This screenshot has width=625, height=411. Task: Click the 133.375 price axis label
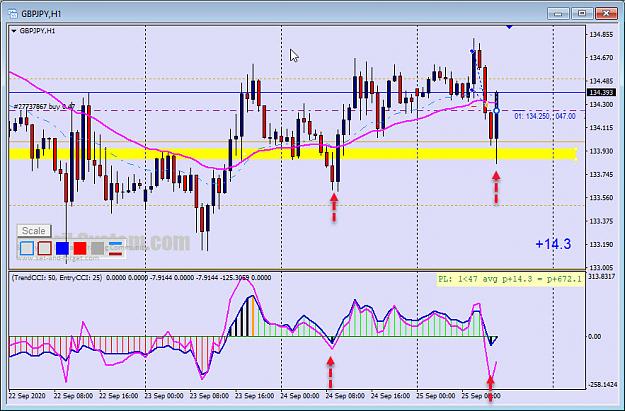(x=601, y=221)
